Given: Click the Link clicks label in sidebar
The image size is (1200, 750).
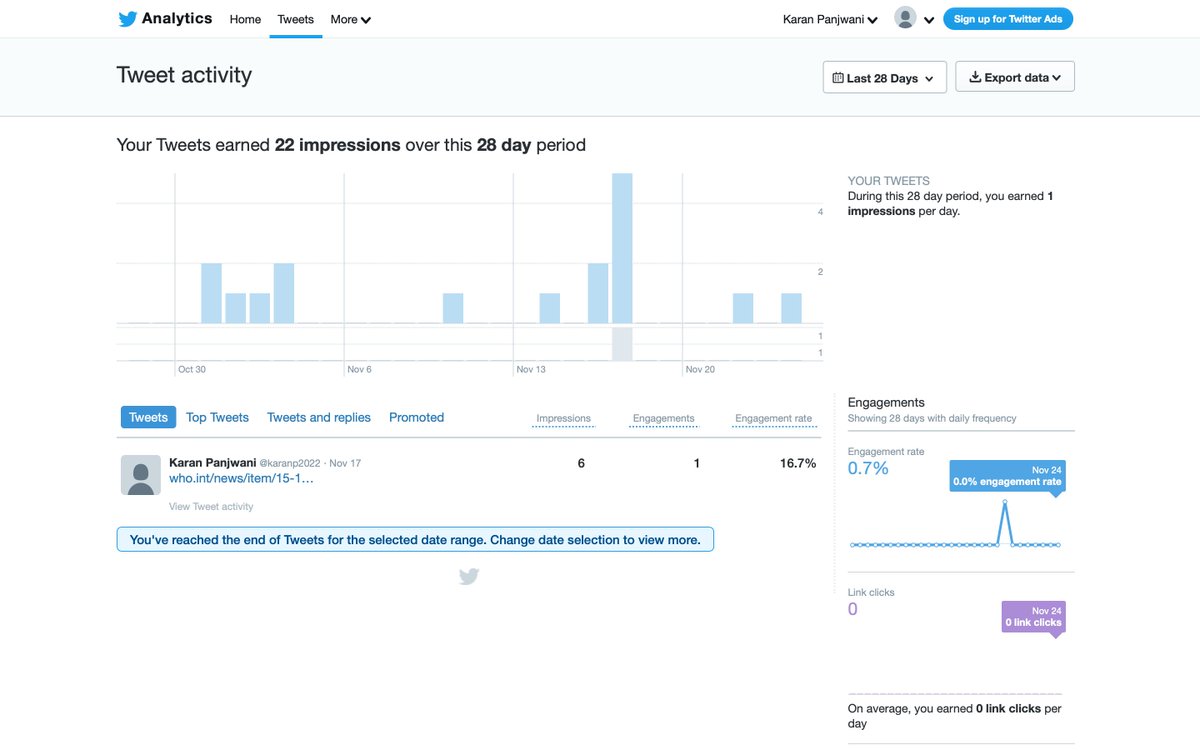Looking at the screenshot, I should click(871, 592).
